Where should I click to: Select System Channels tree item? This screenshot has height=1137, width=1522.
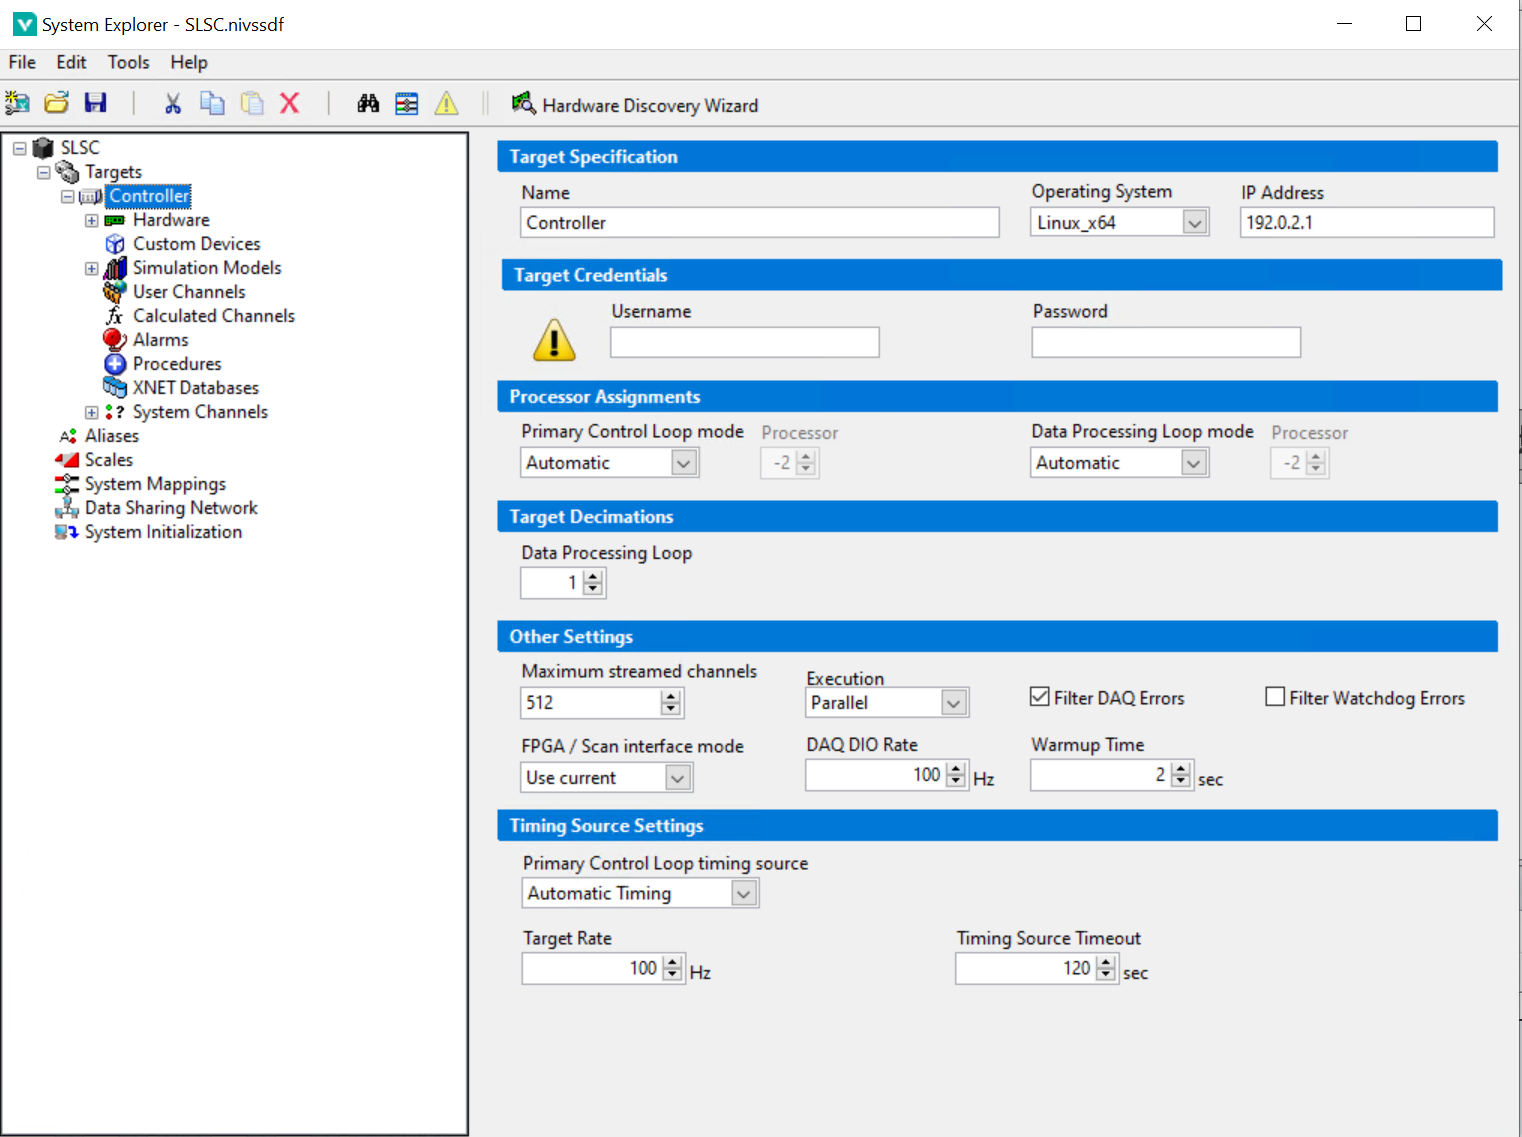(200, 412)
